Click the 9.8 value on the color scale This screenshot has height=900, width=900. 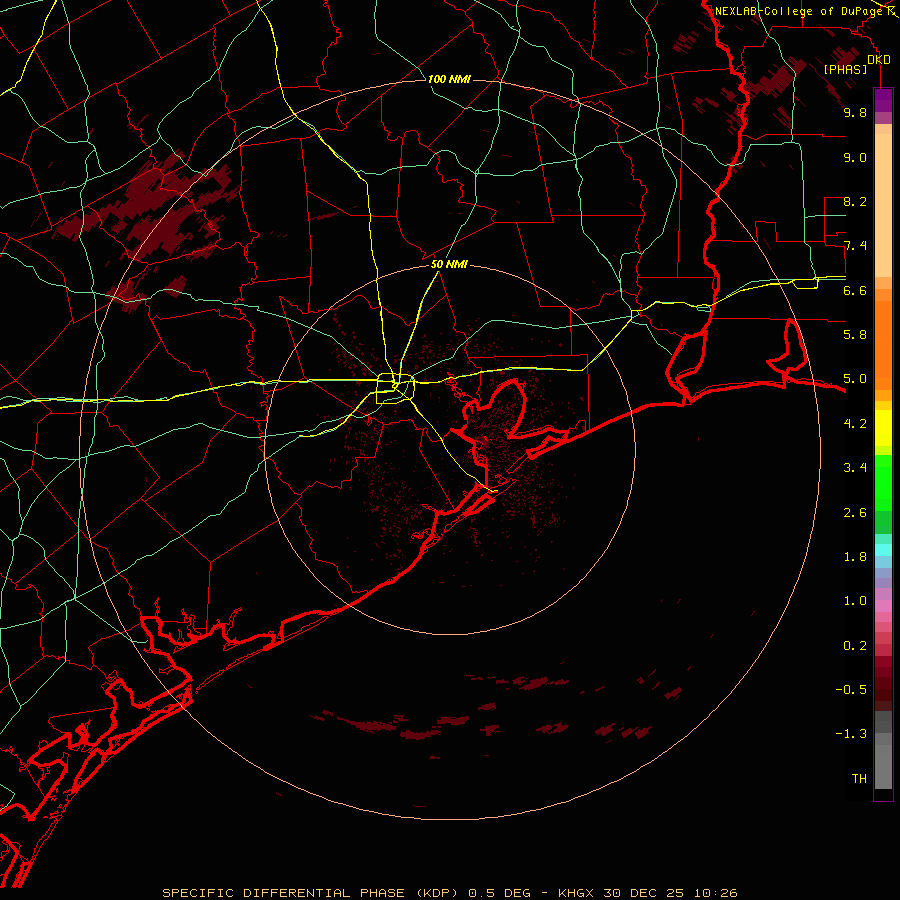pyautogui.click(x=855, y=112)
